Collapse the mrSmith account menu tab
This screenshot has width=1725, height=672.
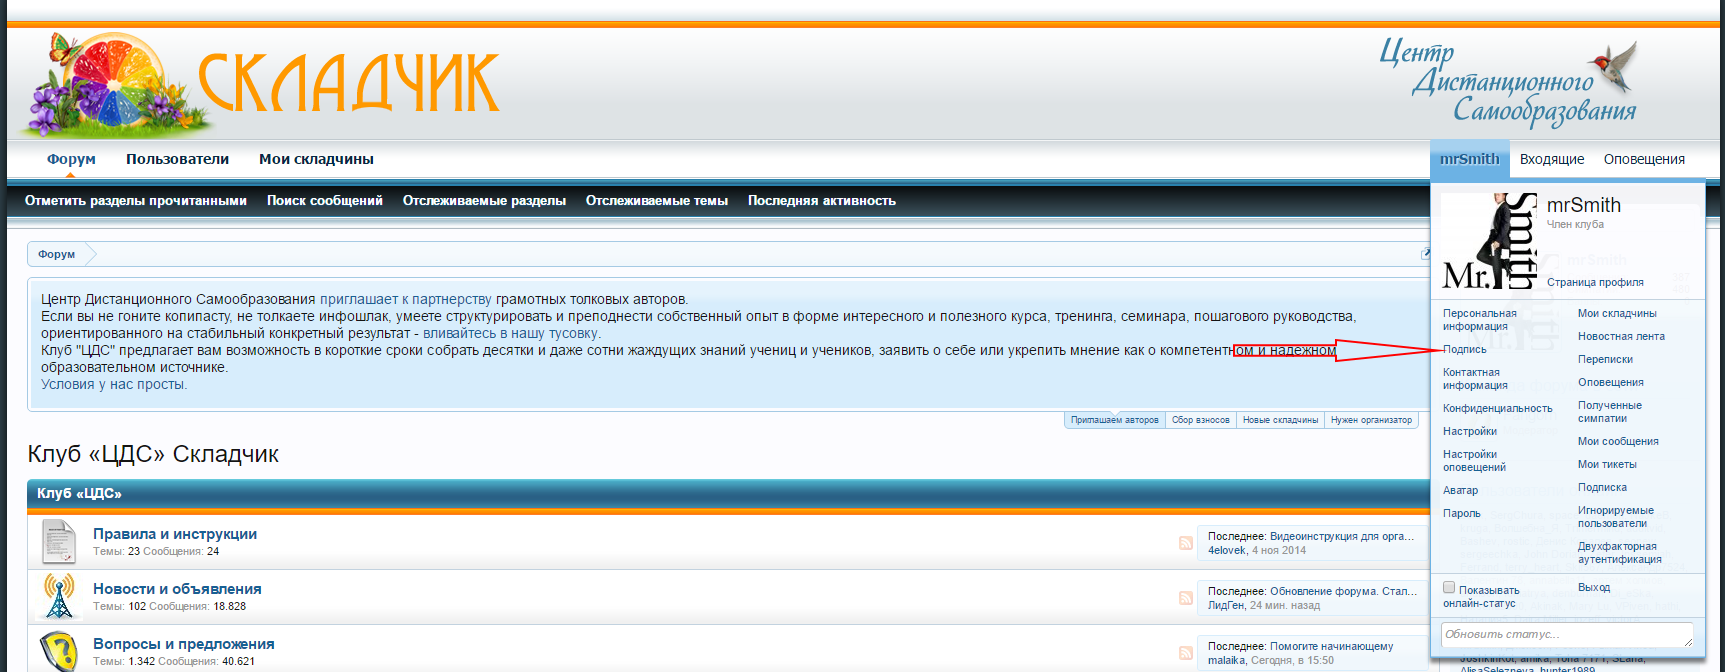point(1469,159)
